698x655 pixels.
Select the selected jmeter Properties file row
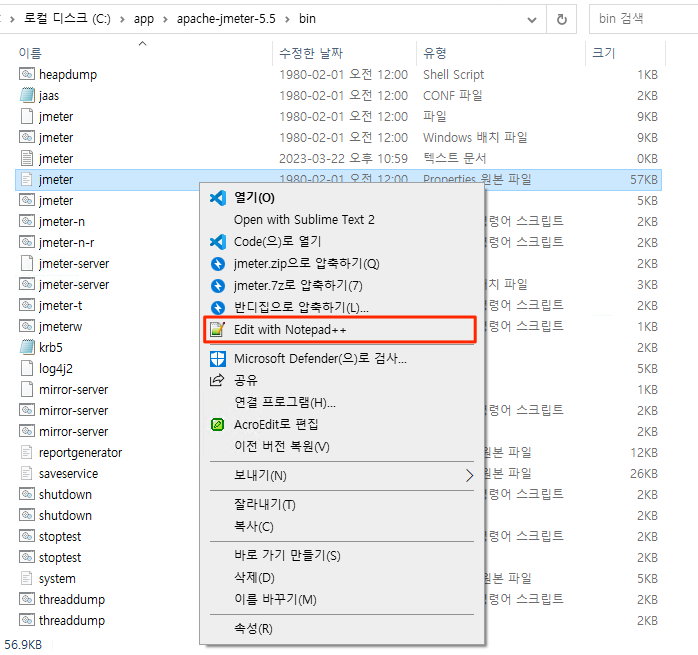(338, 179)
